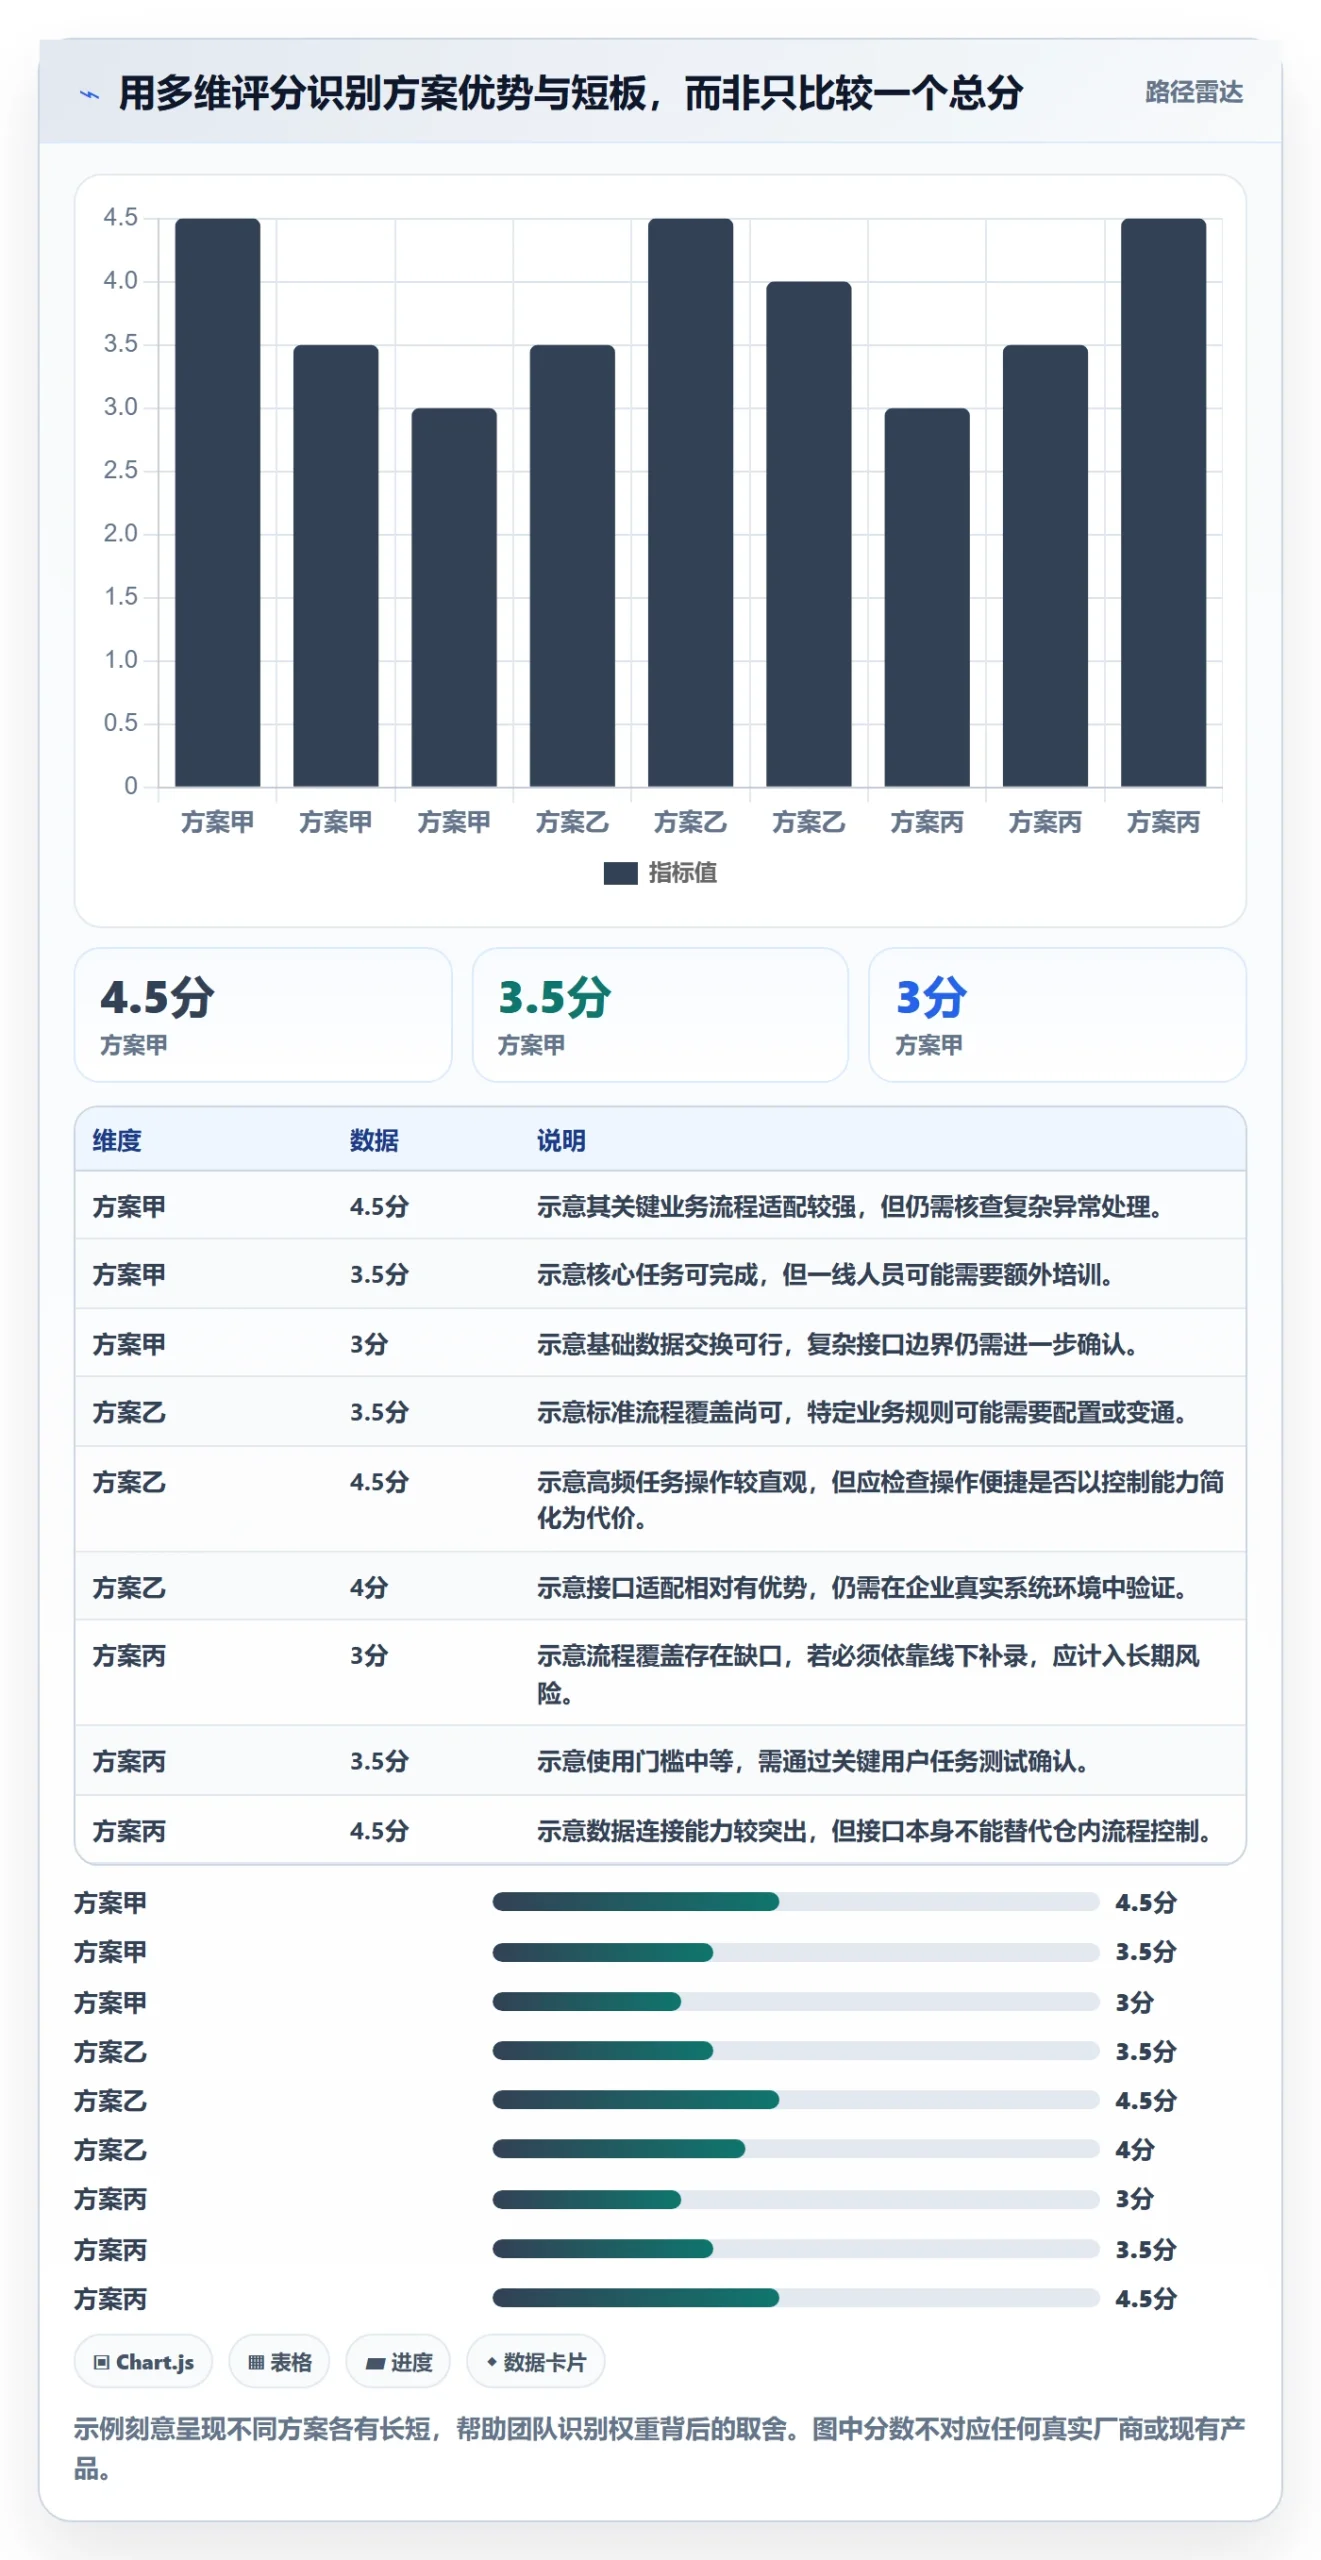Click the 方案丙 progress bar showing 4.5分
The image size is (1321, 2560).
pyautogui.click(x=796, y=2298)
